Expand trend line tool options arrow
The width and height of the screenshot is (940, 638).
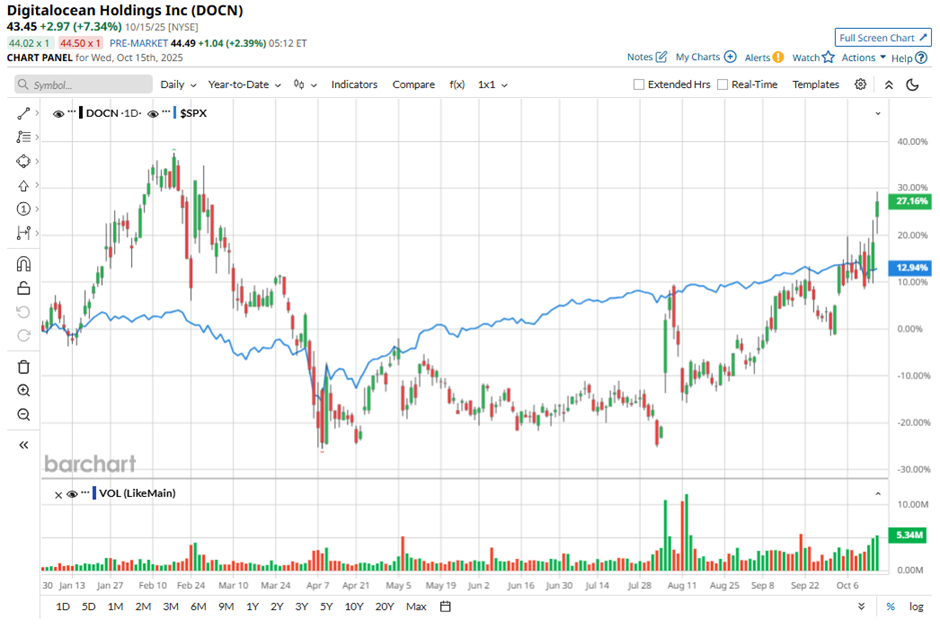click(37, 113)
